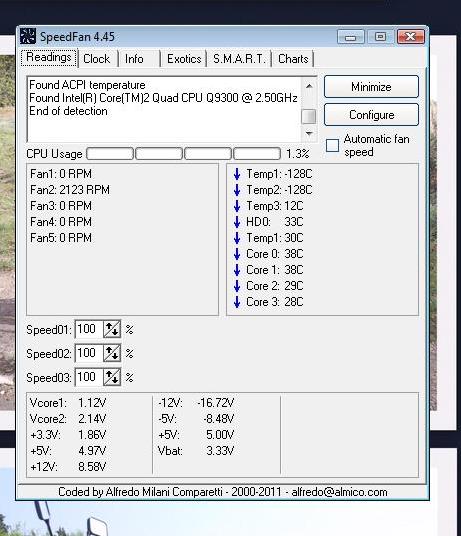
Task: Click the Speed01 up/down spinner arrows
Action: (x=112, y=330)
